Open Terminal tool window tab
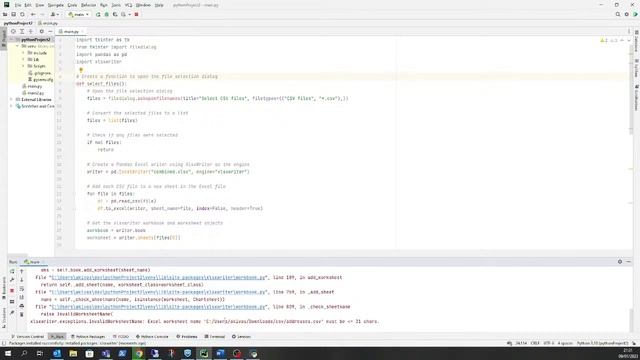The width and height of the screenshot is (640, 360). (x=215, y=337)
